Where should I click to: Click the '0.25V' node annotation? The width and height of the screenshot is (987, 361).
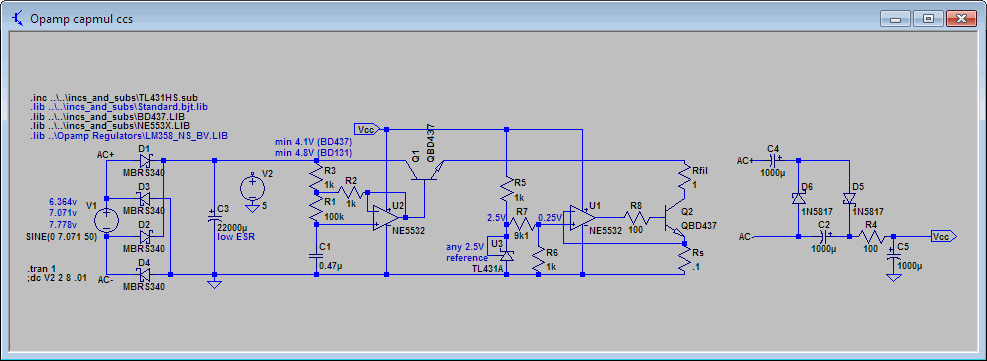click(x=551, y=217)
